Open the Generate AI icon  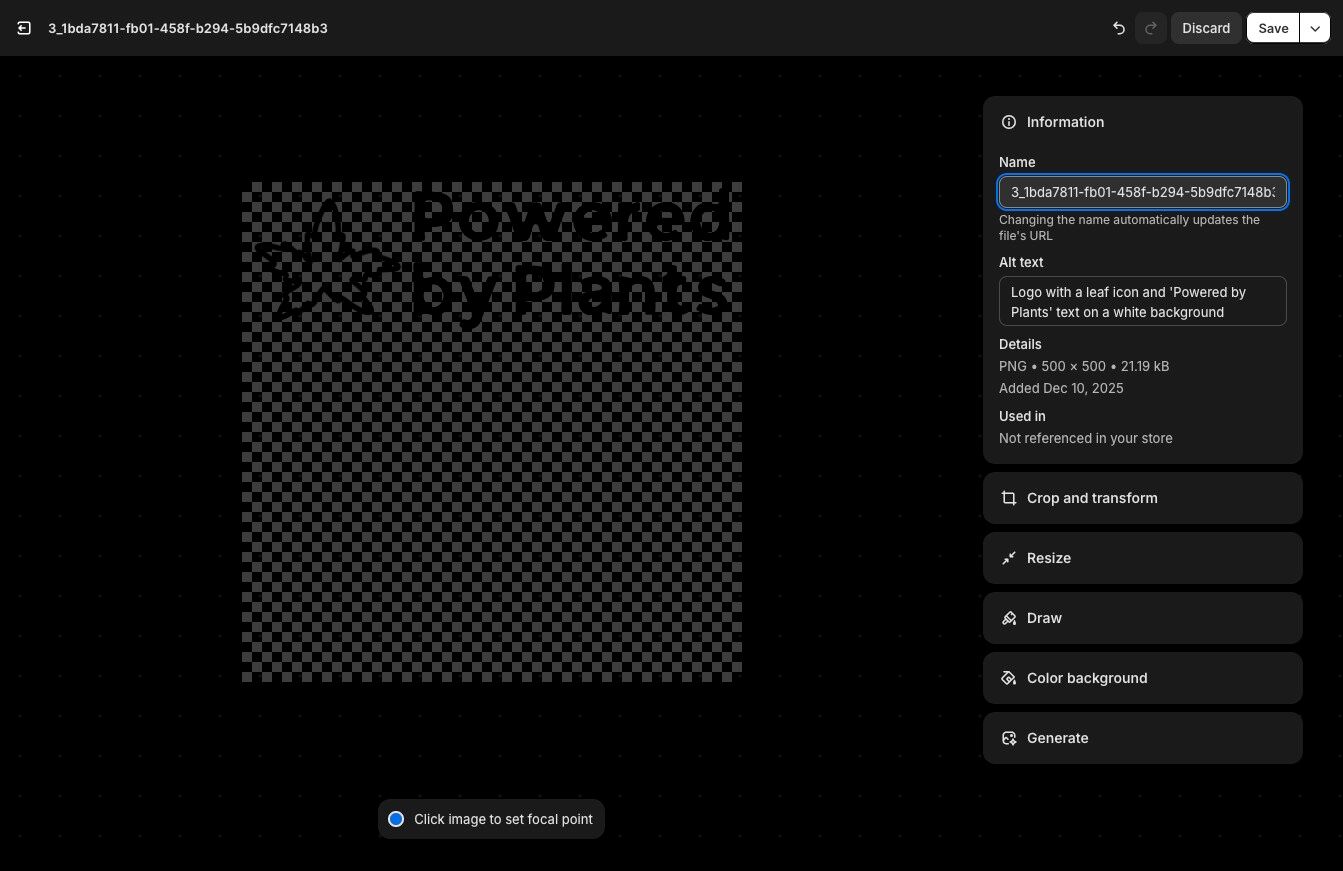click(1009, 738)
